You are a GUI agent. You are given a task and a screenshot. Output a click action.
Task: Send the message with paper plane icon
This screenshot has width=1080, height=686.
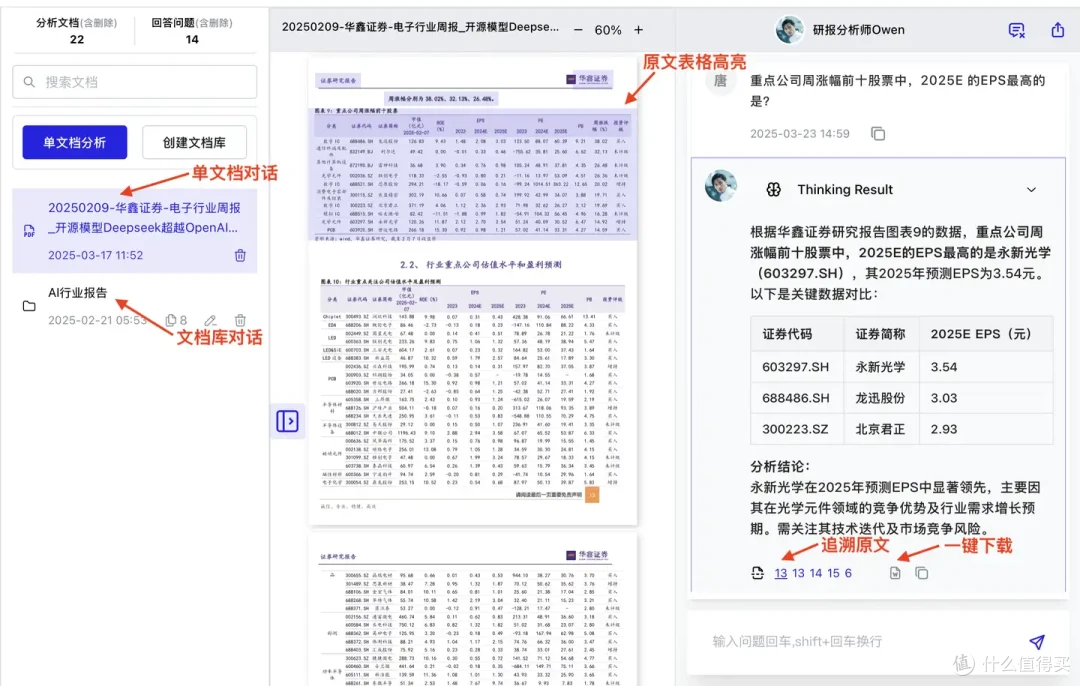pyautogui.click(x=1037, y=642)
